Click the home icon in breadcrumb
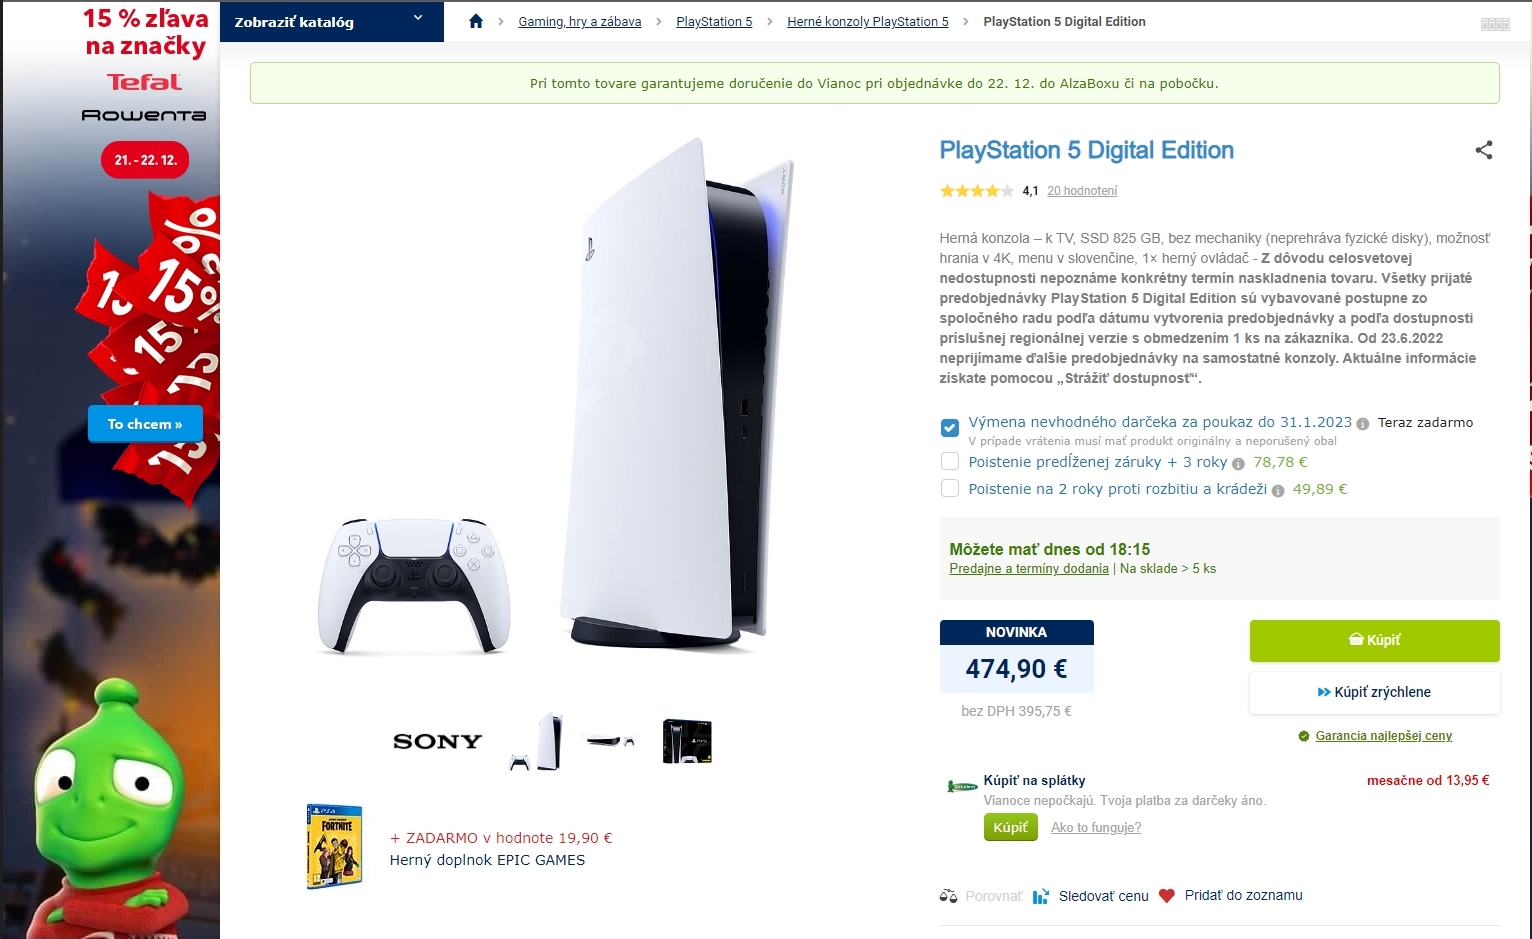The image size is (1532, 939). coord(476,21)
